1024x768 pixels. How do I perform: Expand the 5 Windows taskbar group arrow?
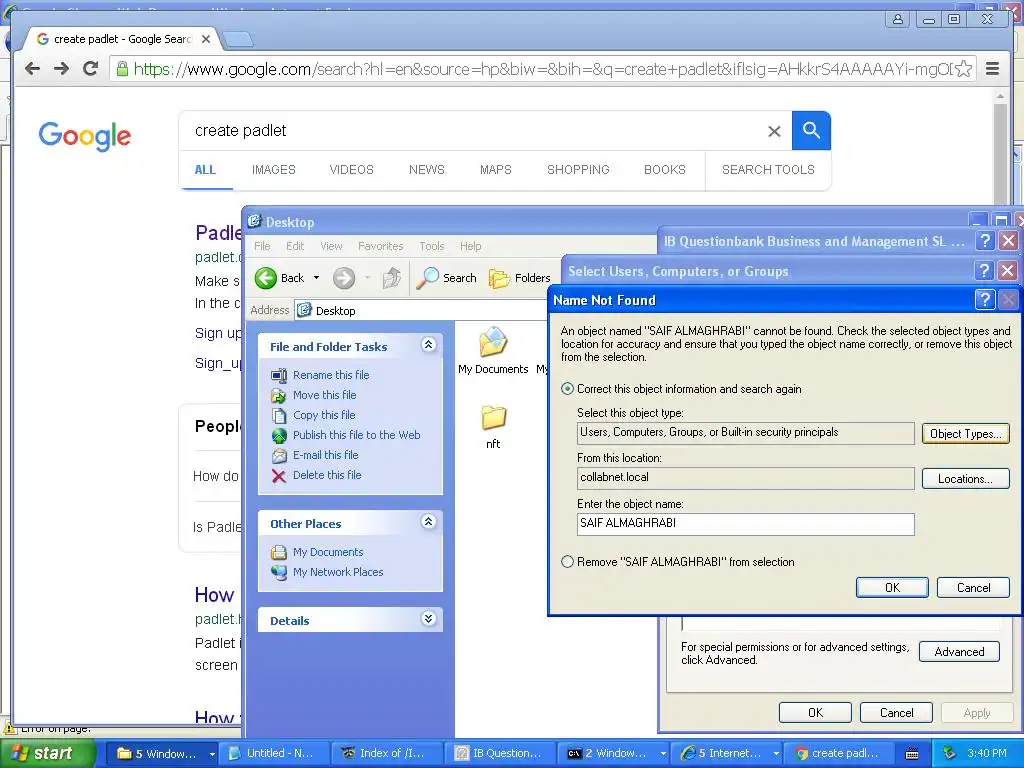pos(212,754)
